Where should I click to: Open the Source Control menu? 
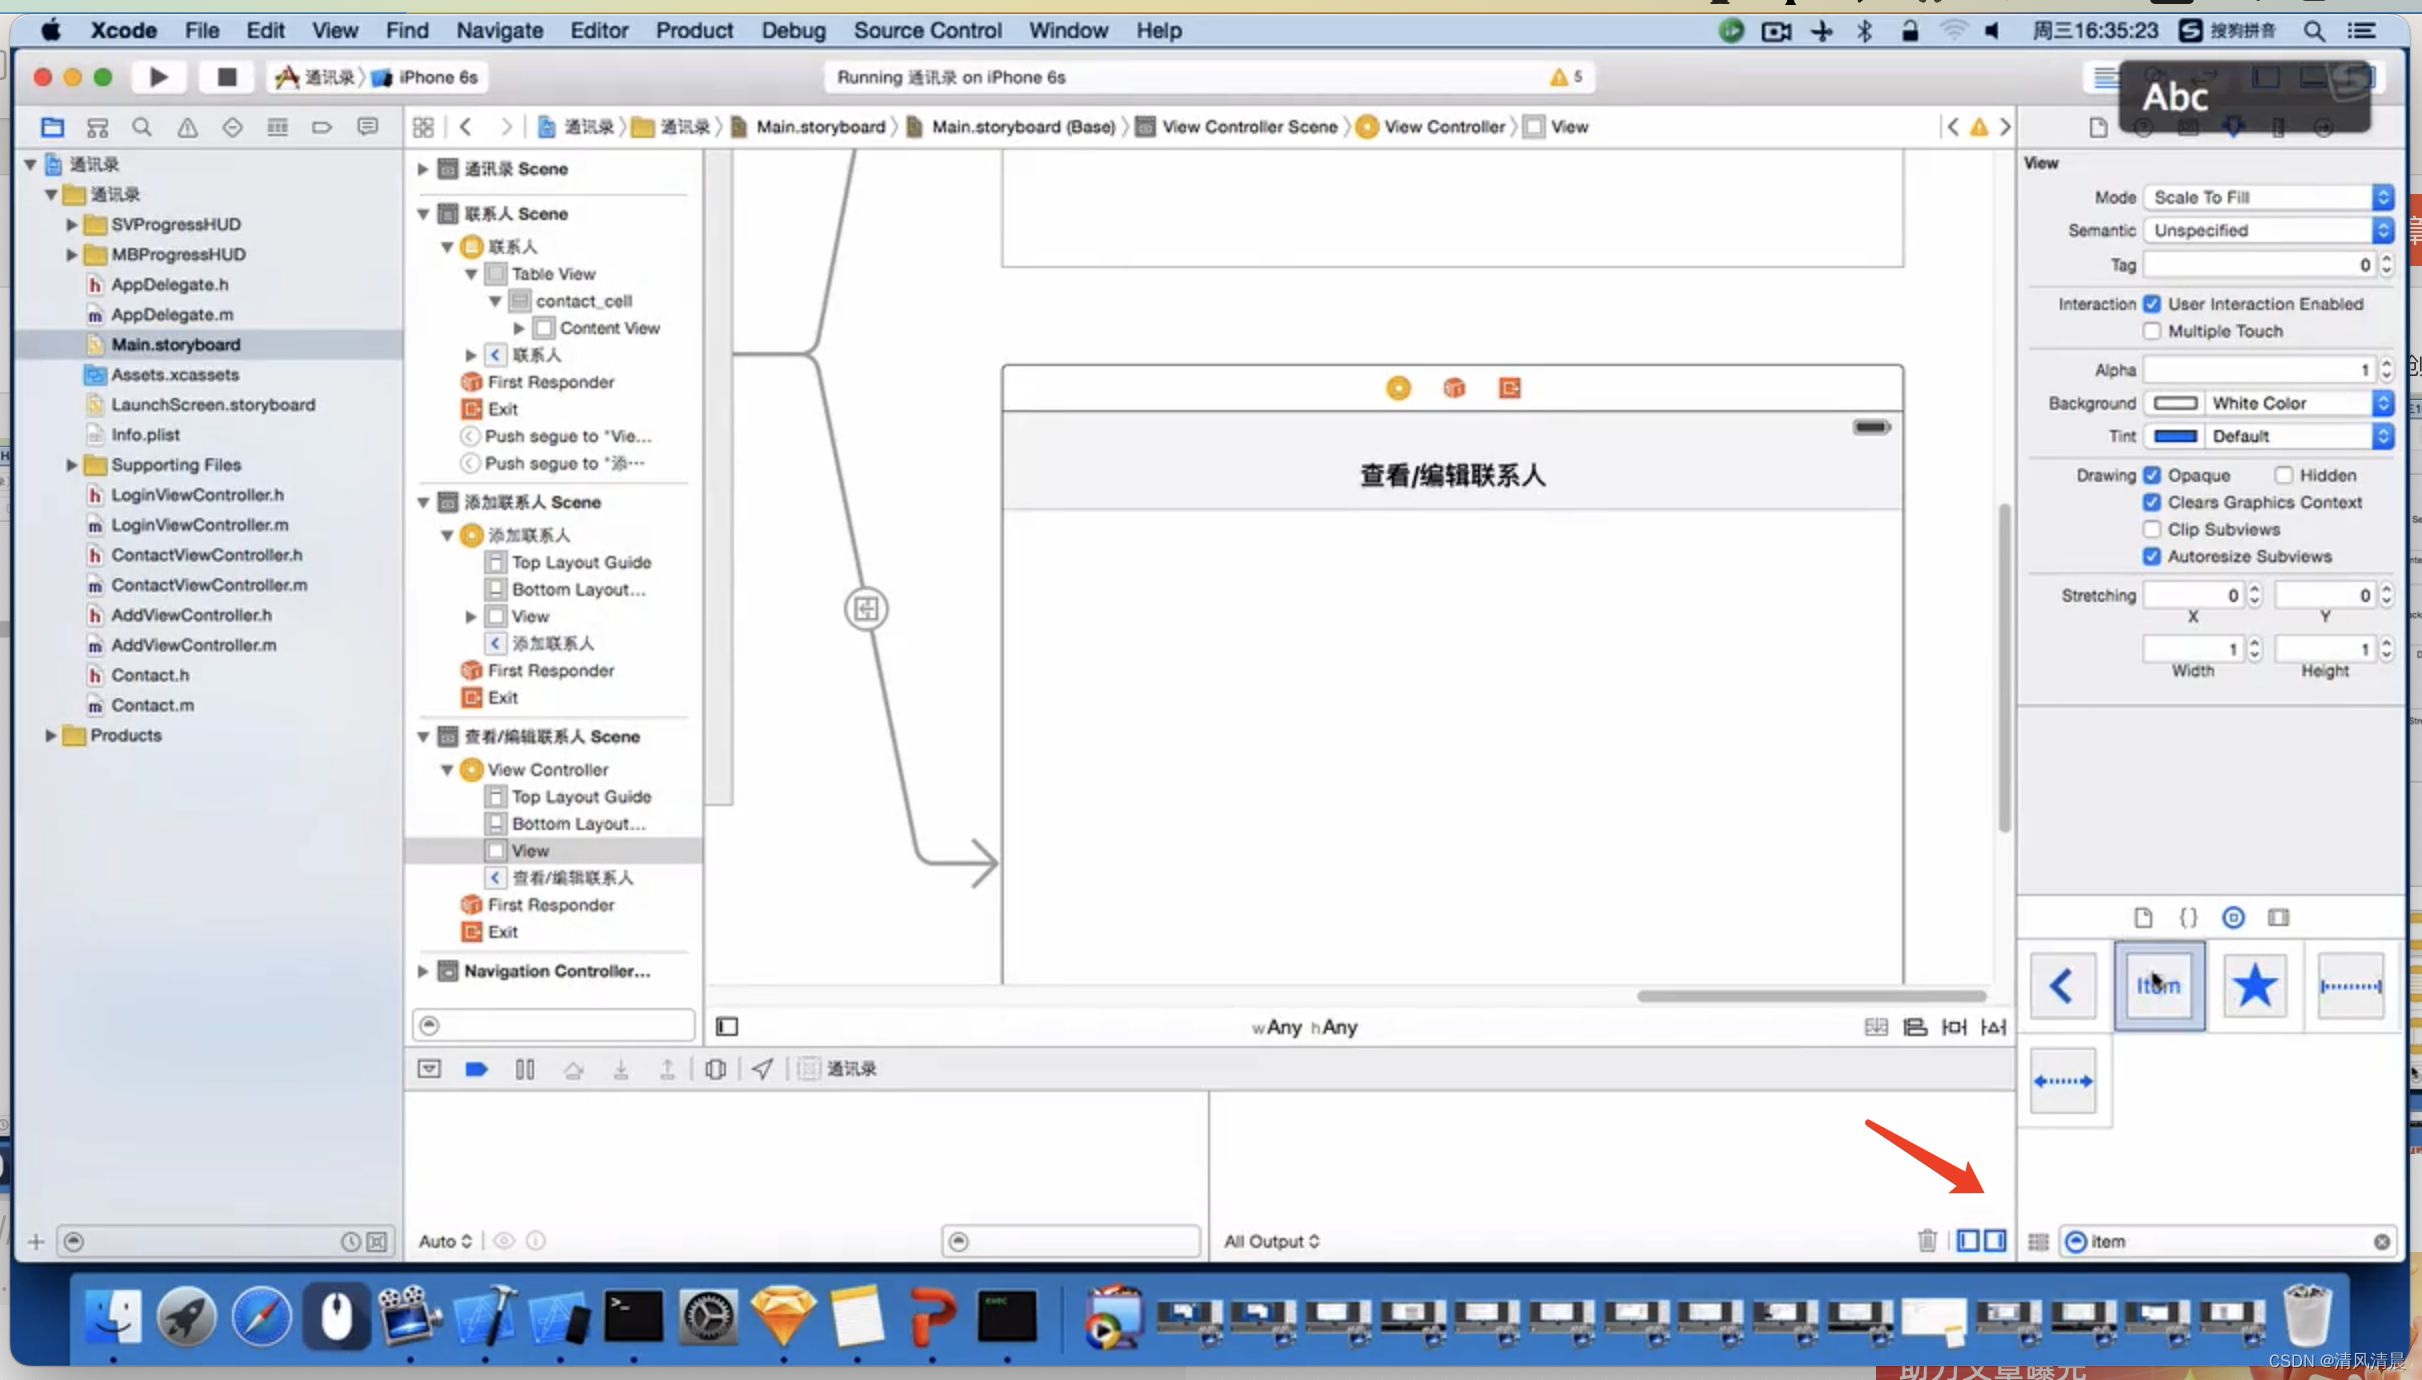(x=927, y=31)
